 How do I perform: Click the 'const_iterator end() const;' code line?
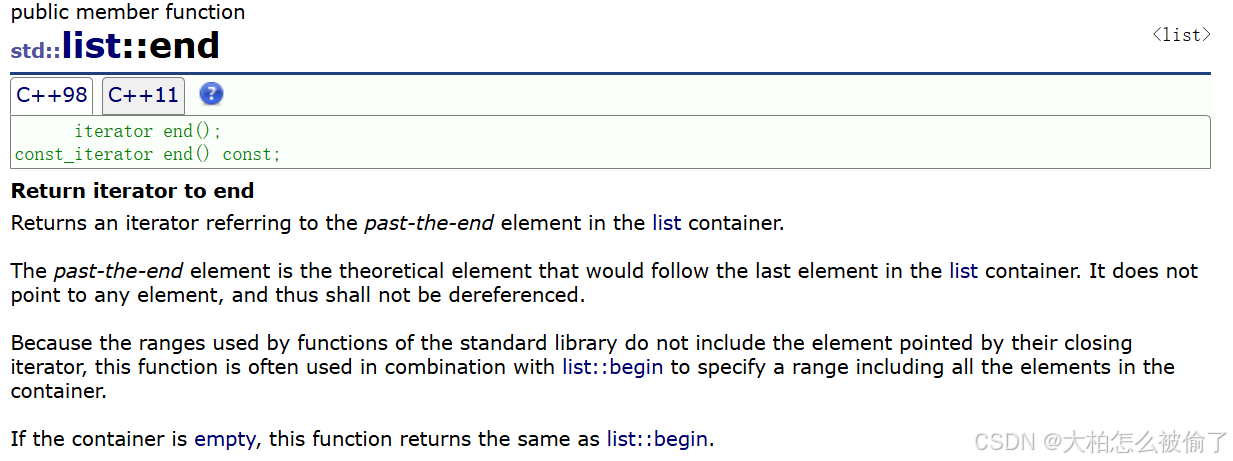pos(147,154)
